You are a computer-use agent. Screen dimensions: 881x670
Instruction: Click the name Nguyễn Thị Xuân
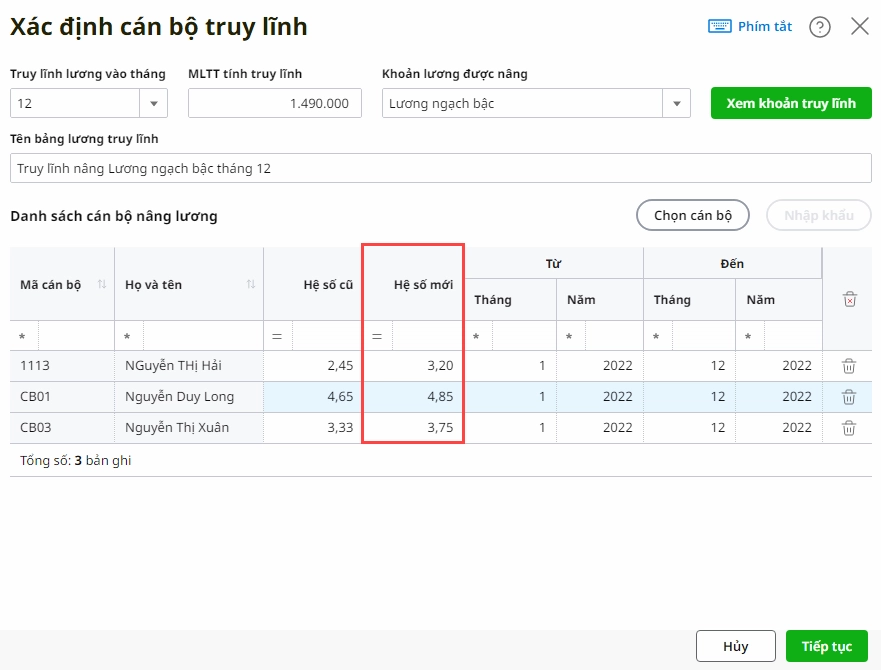177,427
